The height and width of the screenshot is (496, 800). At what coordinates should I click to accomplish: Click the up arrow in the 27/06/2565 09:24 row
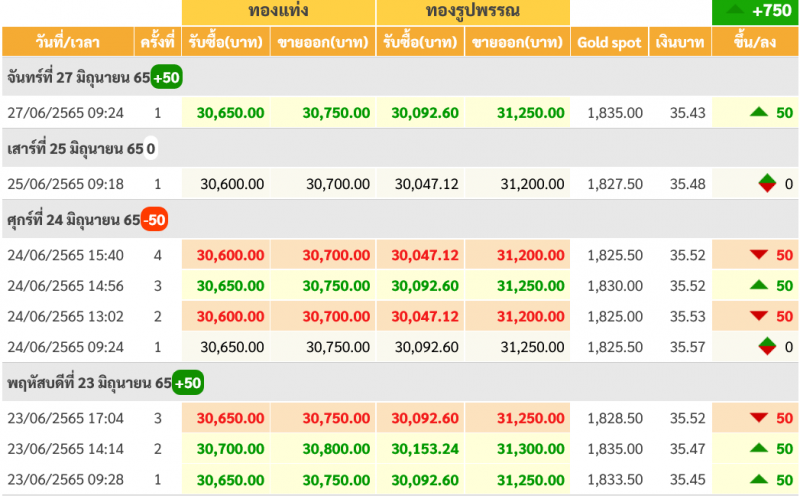pos(759,112)
